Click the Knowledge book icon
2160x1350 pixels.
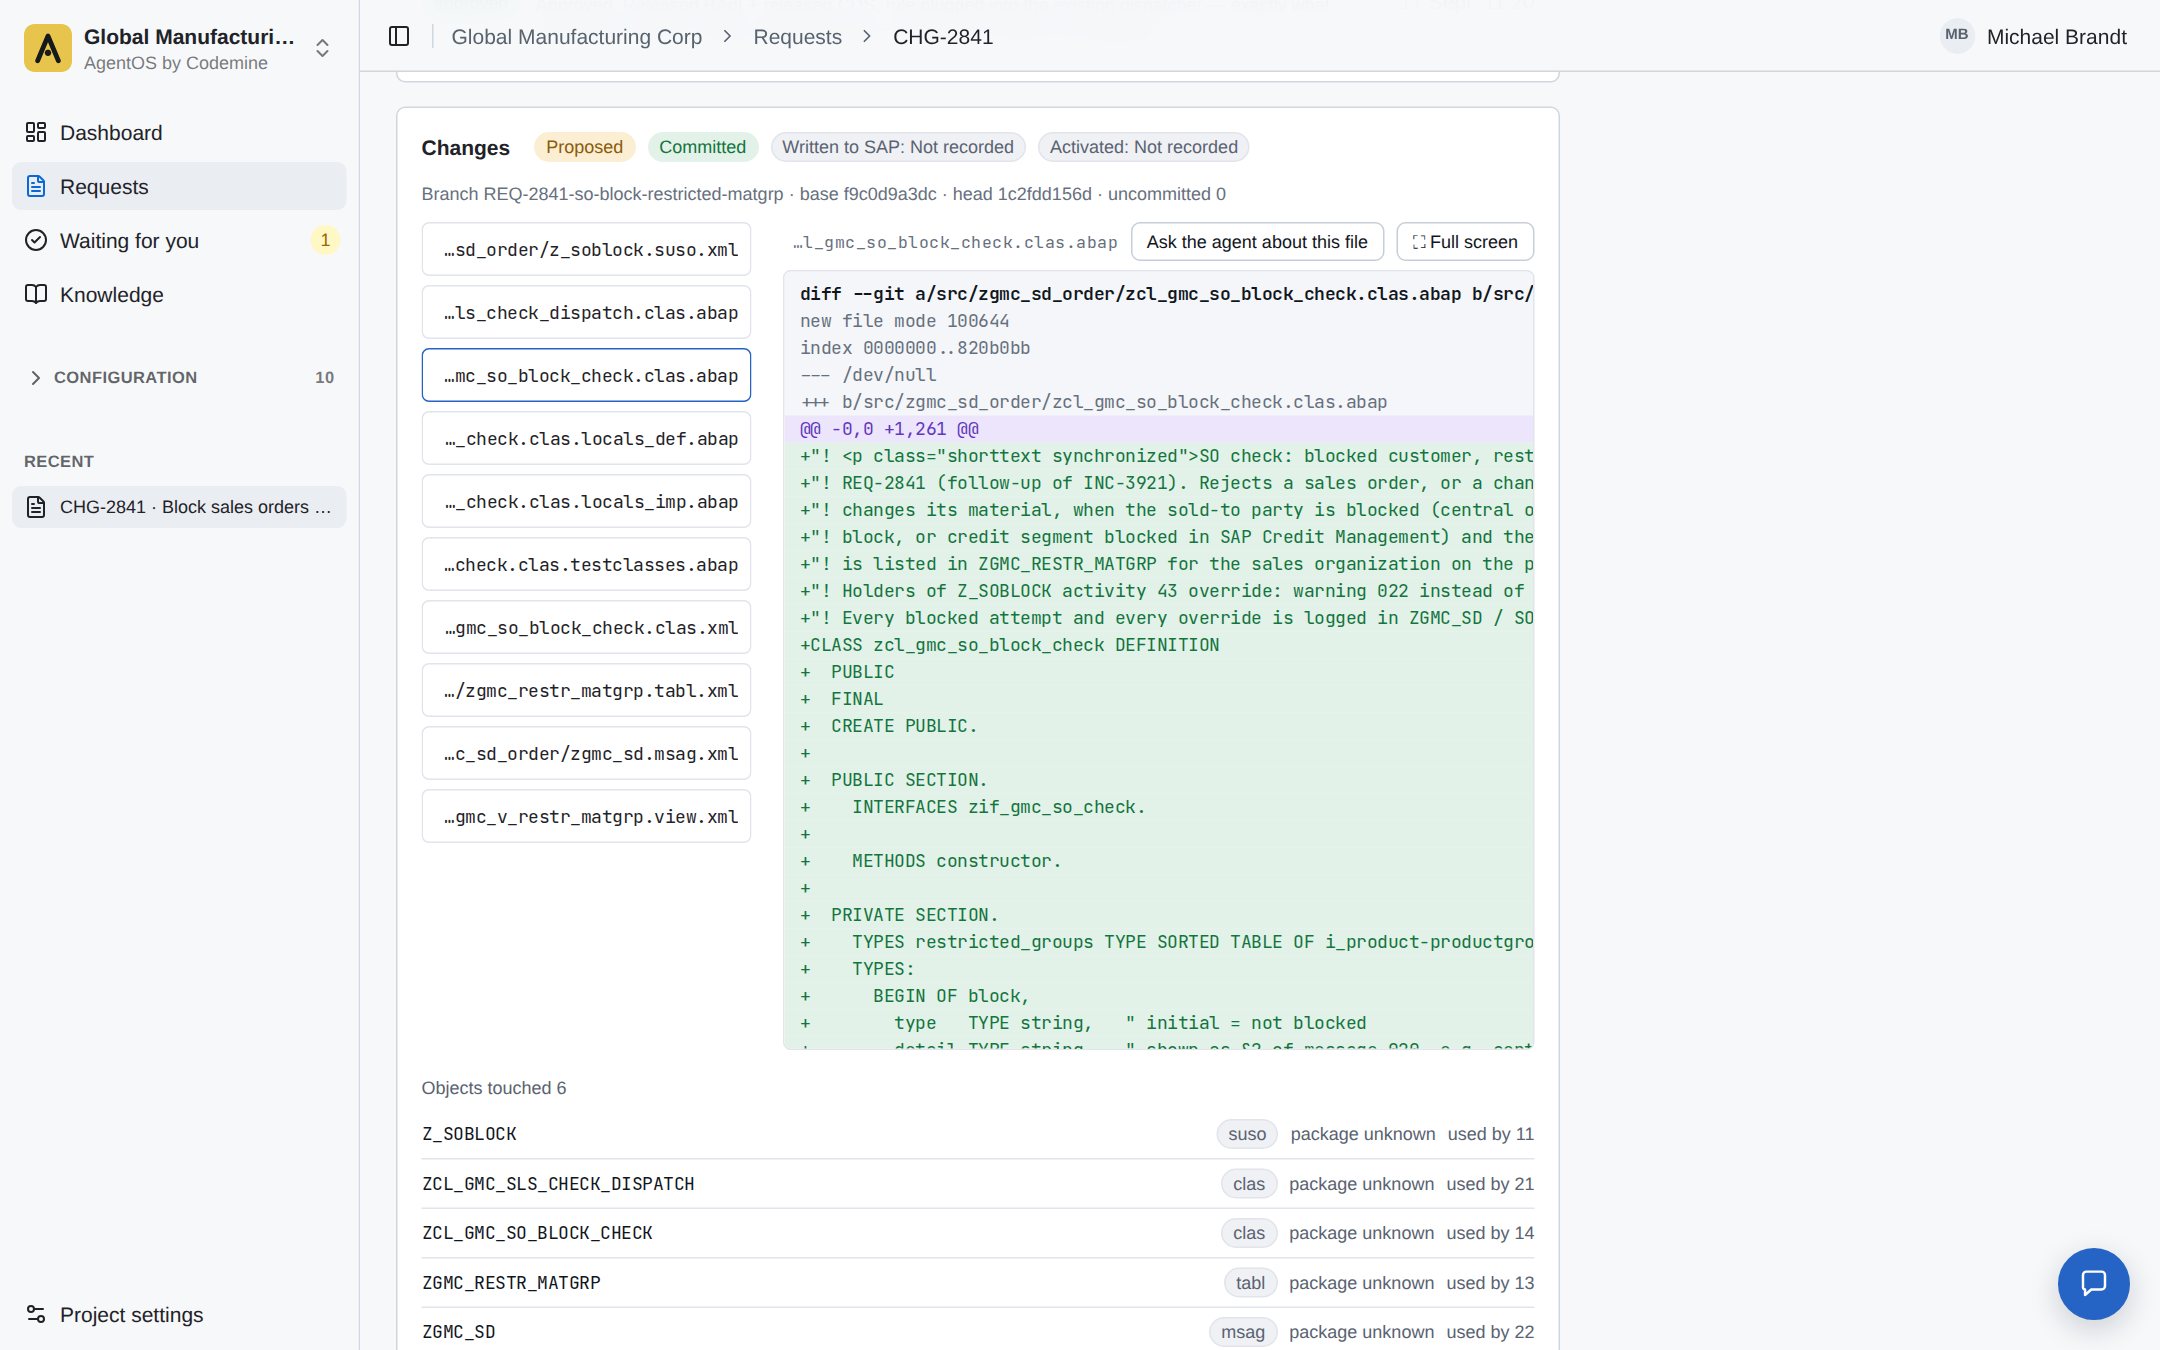[36, 294]
